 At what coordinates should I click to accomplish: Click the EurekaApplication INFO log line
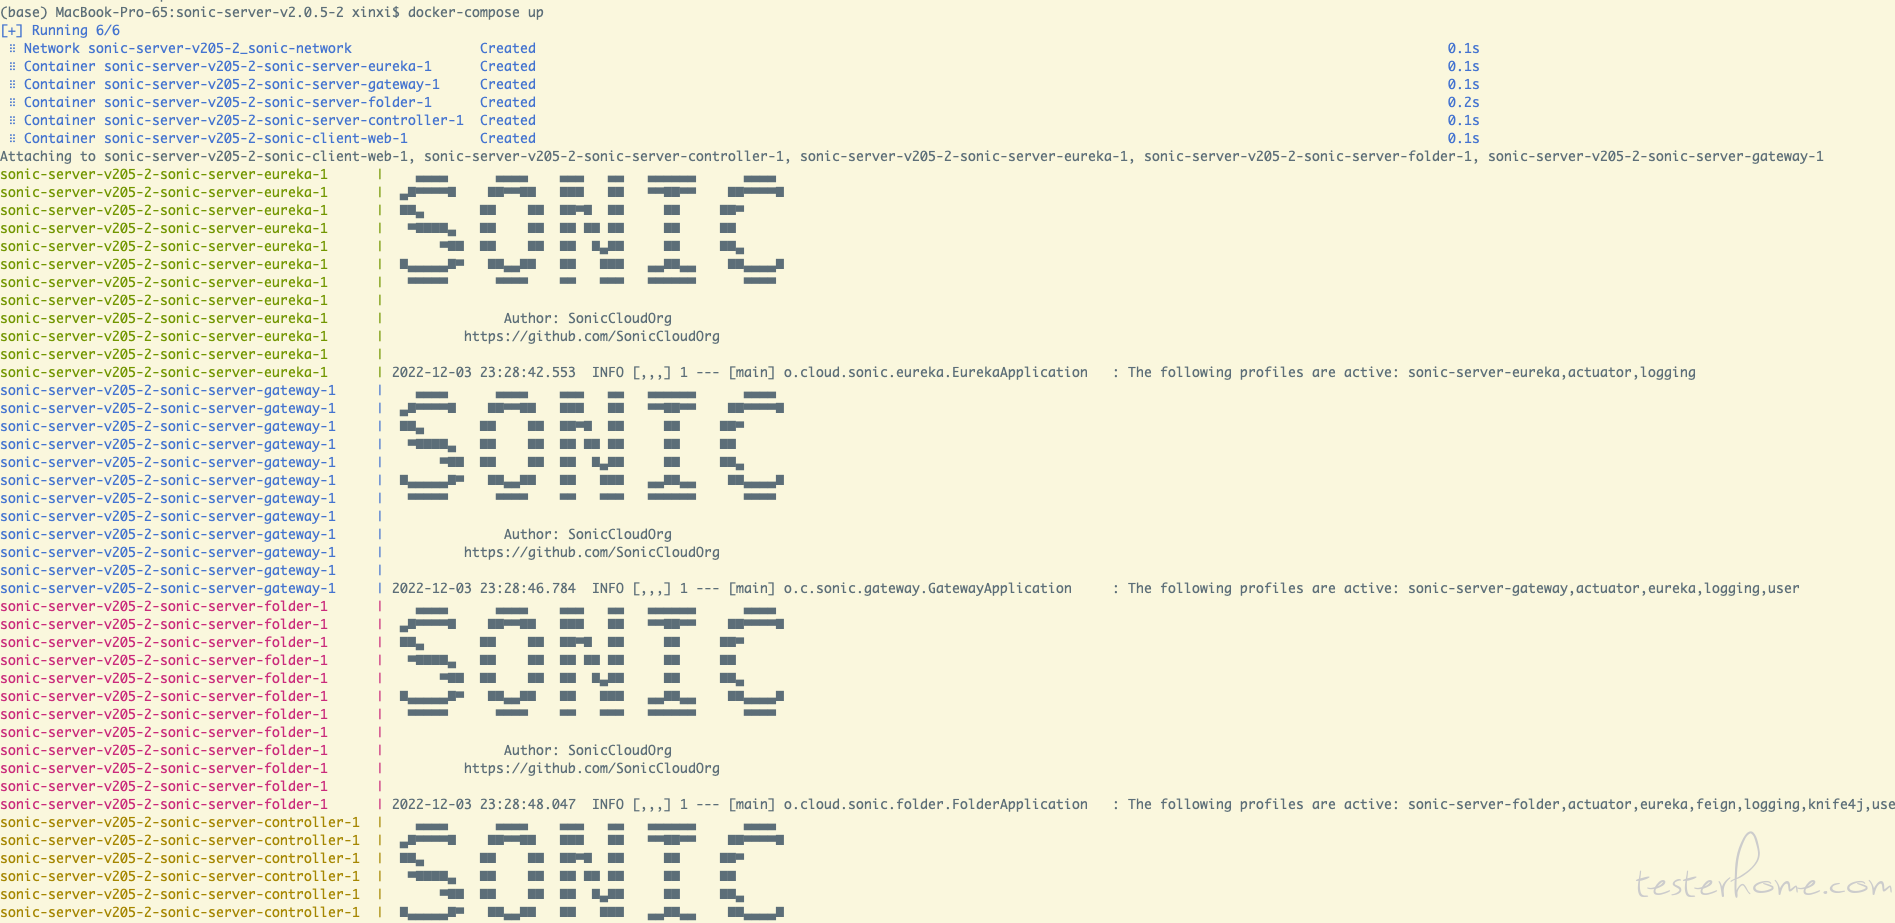1044,372
